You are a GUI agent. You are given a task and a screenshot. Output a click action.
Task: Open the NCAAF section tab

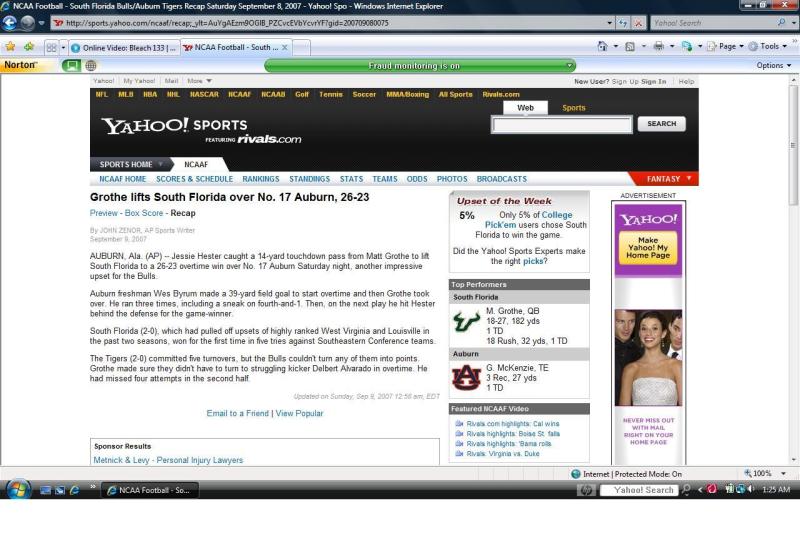(196, 164)
